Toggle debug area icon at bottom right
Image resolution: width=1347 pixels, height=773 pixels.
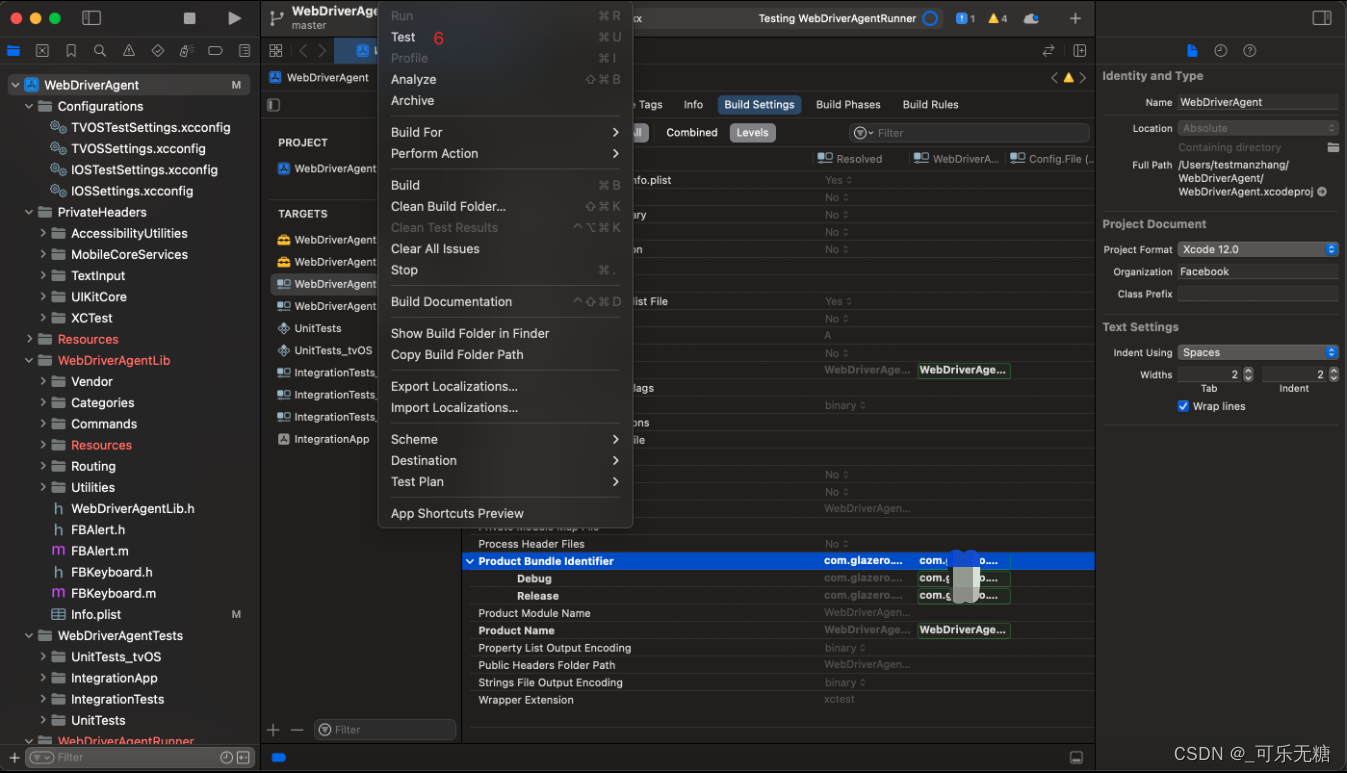click(x=1076, y=757)
